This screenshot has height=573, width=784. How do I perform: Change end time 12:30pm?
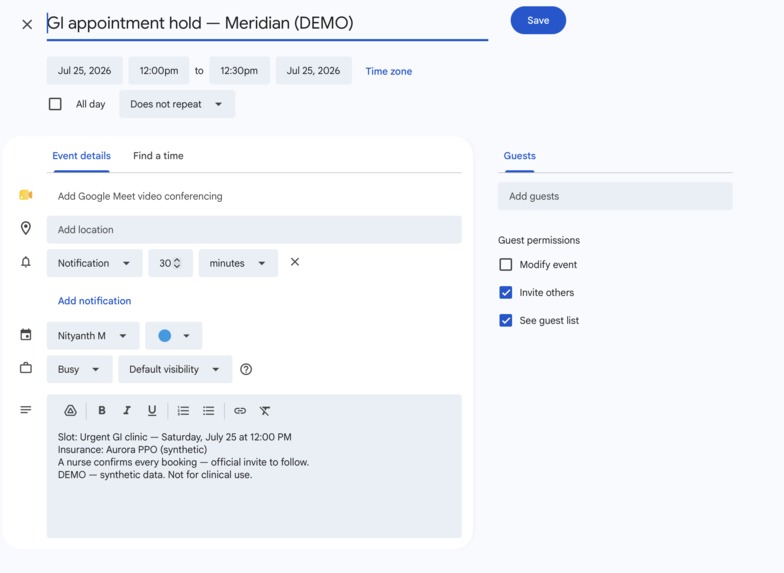tap(240, 70)
